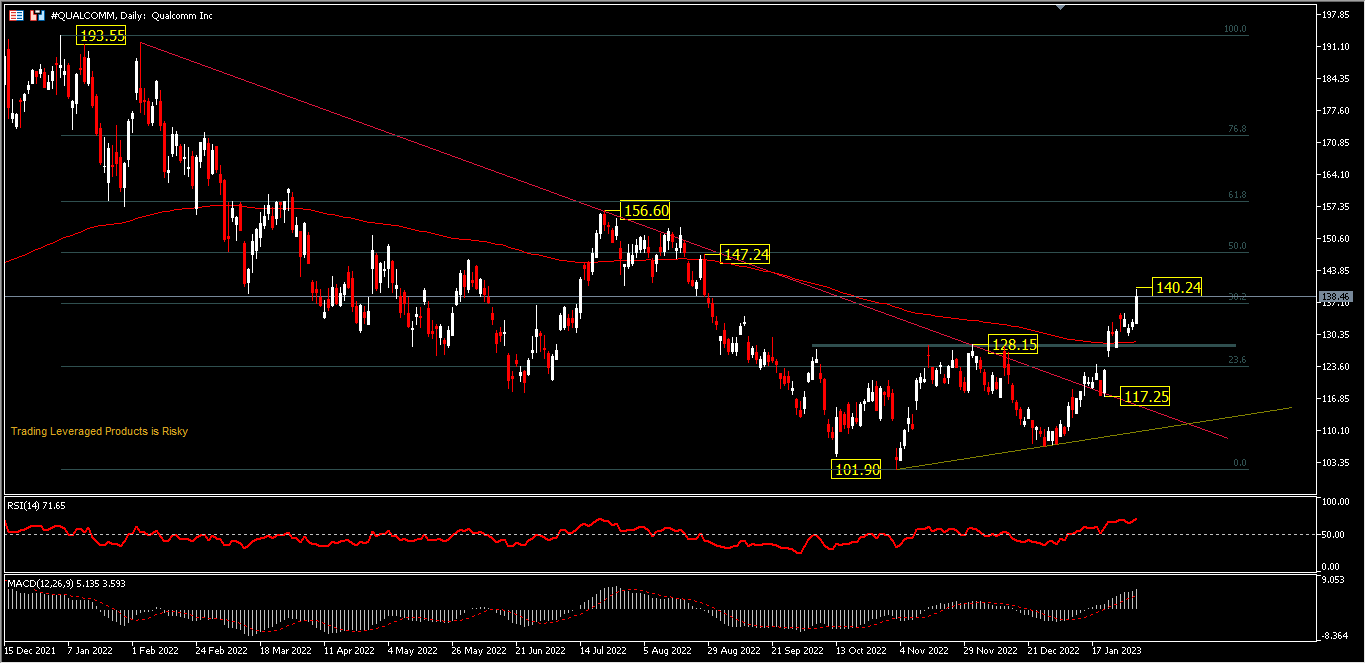The height and width of the screenshot is (664, 1366).
Task: Click the current price marker on price axis
Action: click(x=1335, y=297)
